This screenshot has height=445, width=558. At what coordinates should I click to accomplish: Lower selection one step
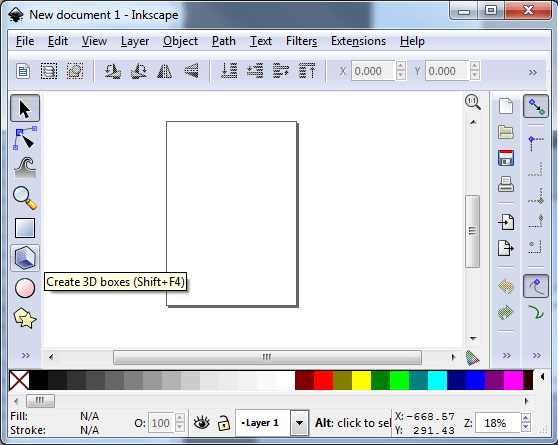click(x=255, y=71)
